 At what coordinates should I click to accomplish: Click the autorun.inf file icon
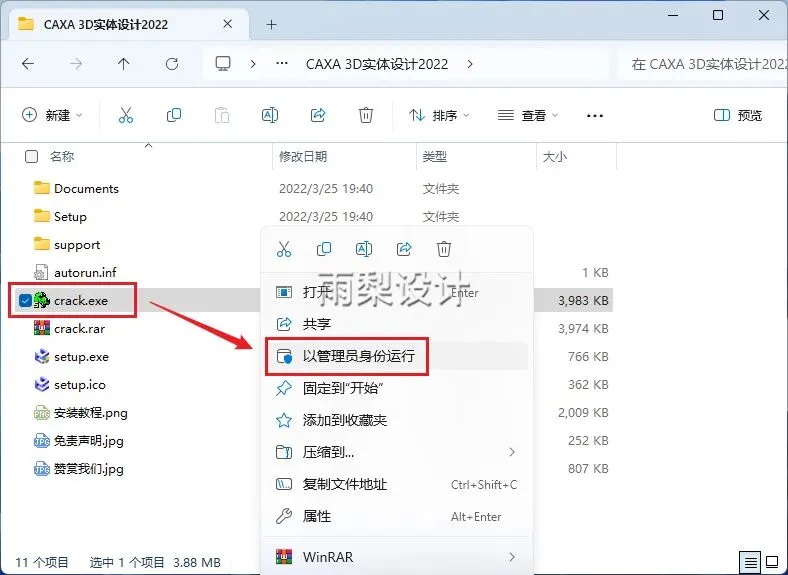coord(41,272)
